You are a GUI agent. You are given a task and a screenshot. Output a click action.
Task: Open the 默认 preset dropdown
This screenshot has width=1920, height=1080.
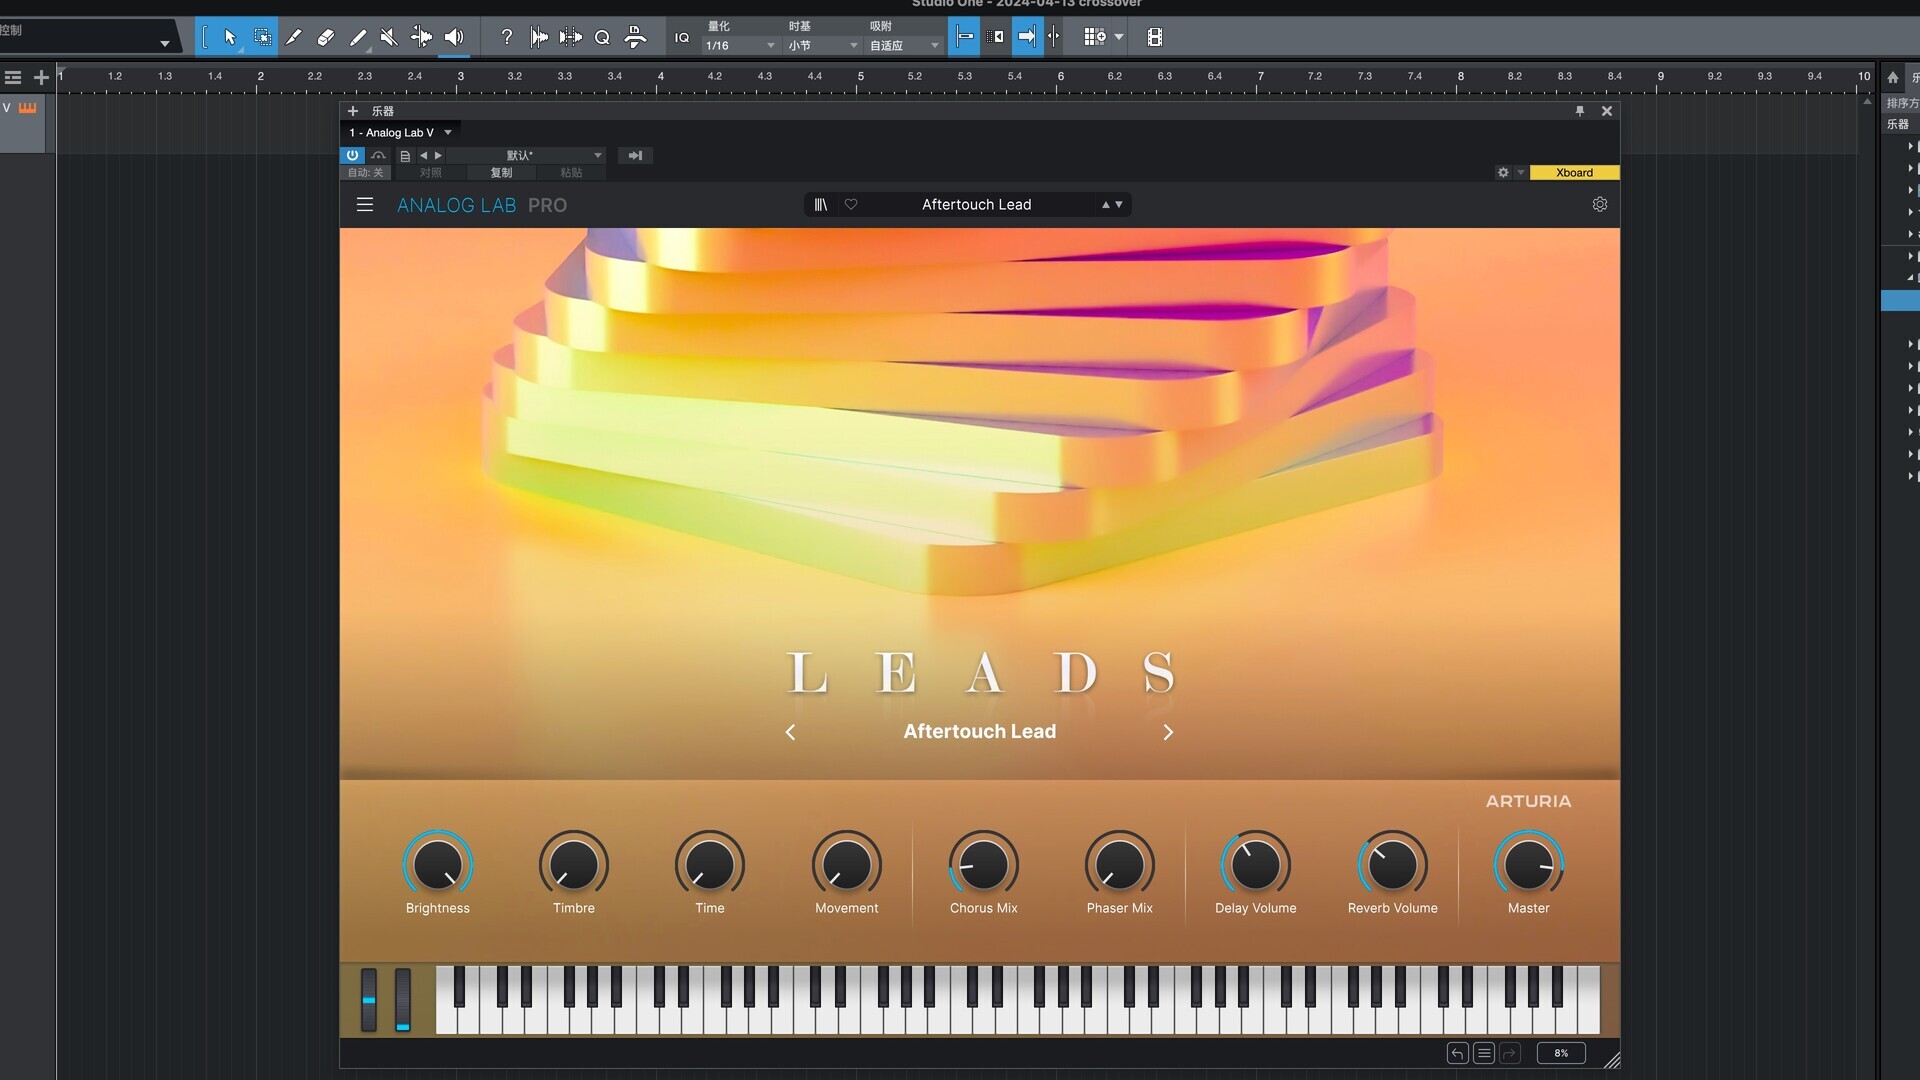pos(527,155)
